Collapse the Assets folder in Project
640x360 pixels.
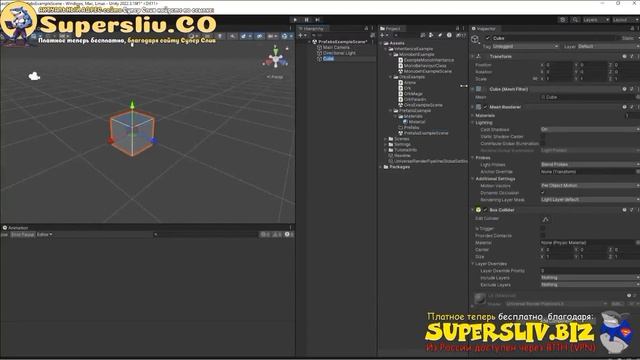coord(380,43)
